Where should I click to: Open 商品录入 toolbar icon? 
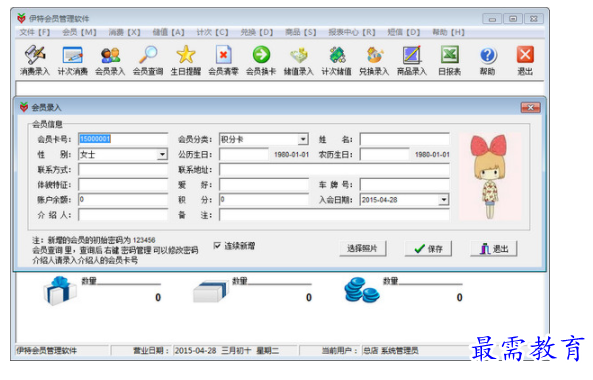tap(412, 60)
